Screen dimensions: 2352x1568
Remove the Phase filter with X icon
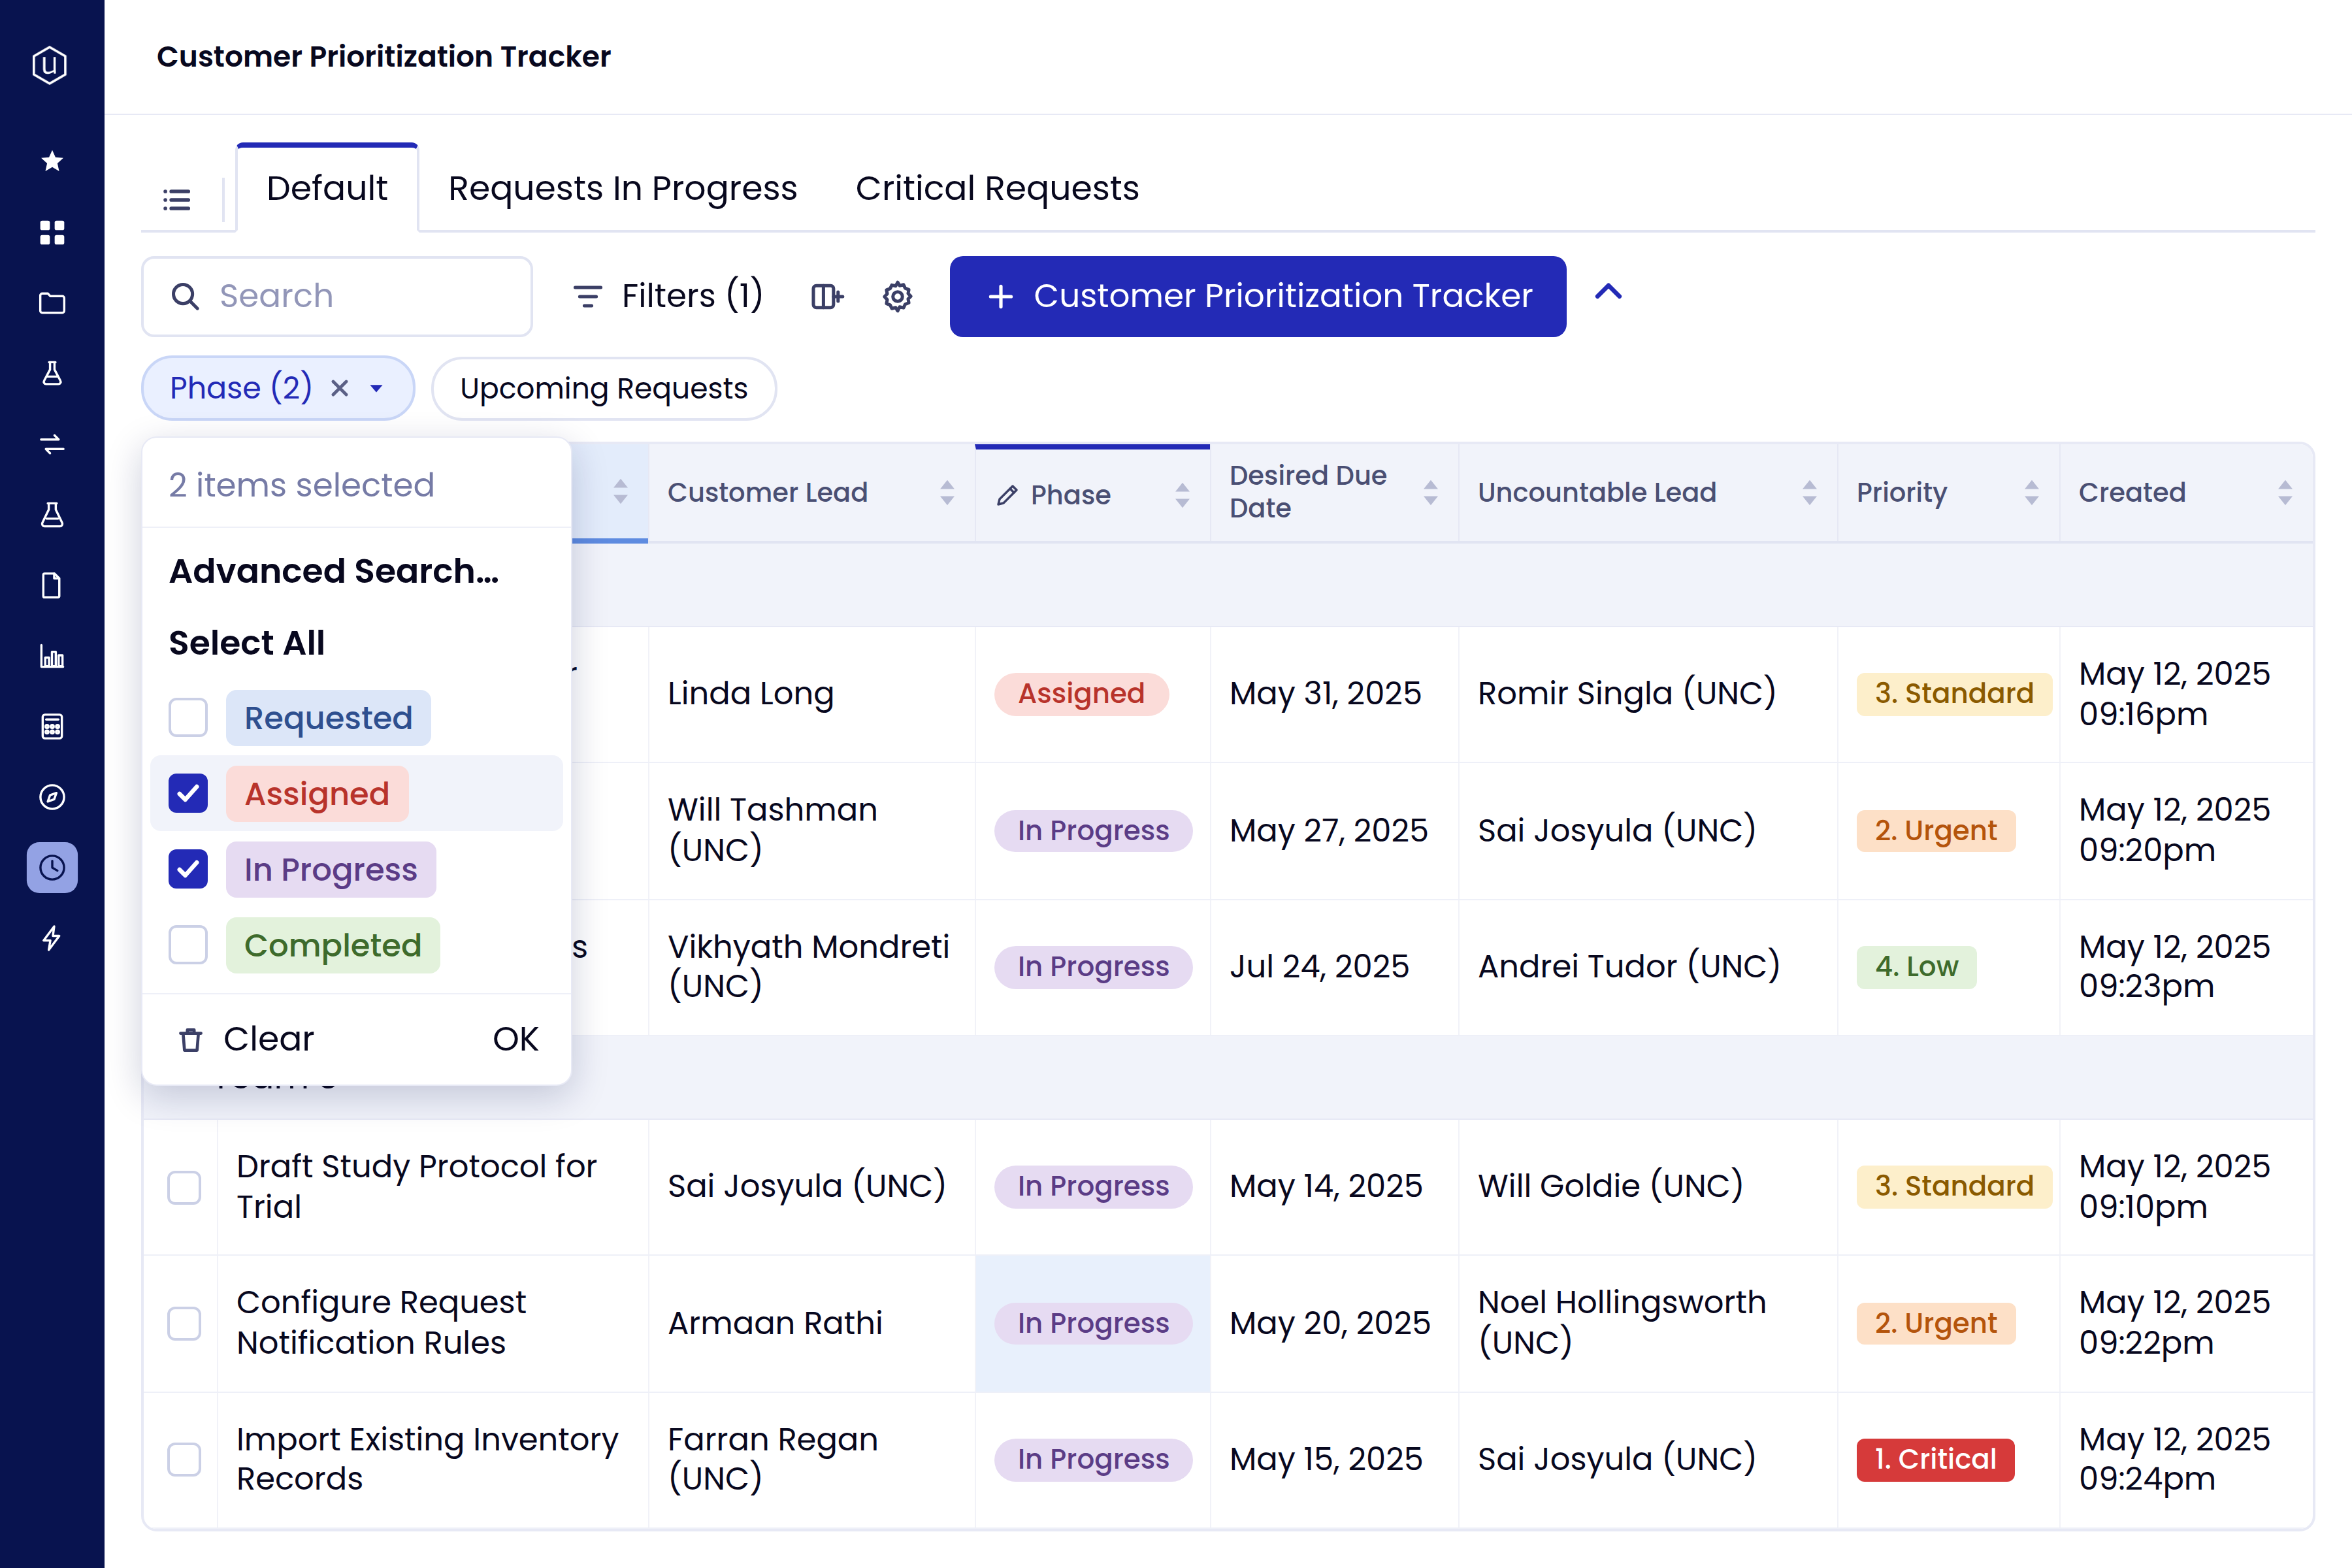pyautogui.click(x=340, y=388)
